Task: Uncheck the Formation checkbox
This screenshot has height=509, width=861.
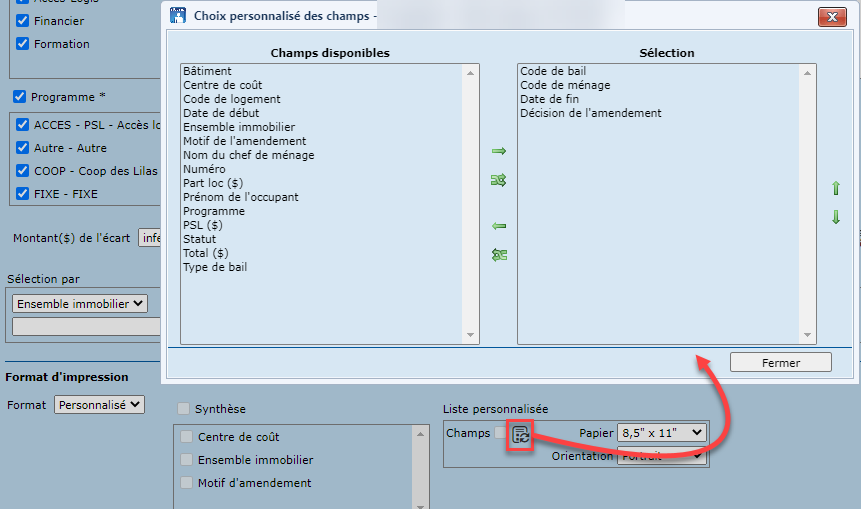Action: 22,44
